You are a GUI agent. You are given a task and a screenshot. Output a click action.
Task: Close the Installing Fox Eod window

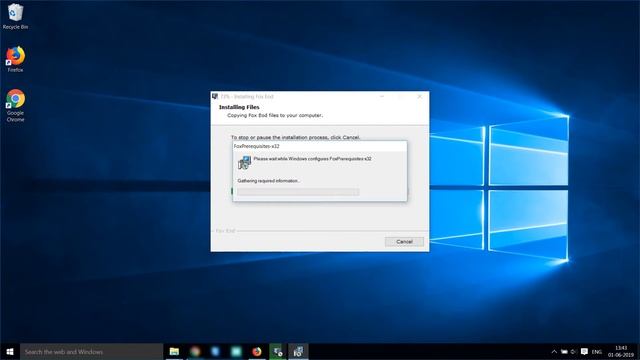(420, 96)
